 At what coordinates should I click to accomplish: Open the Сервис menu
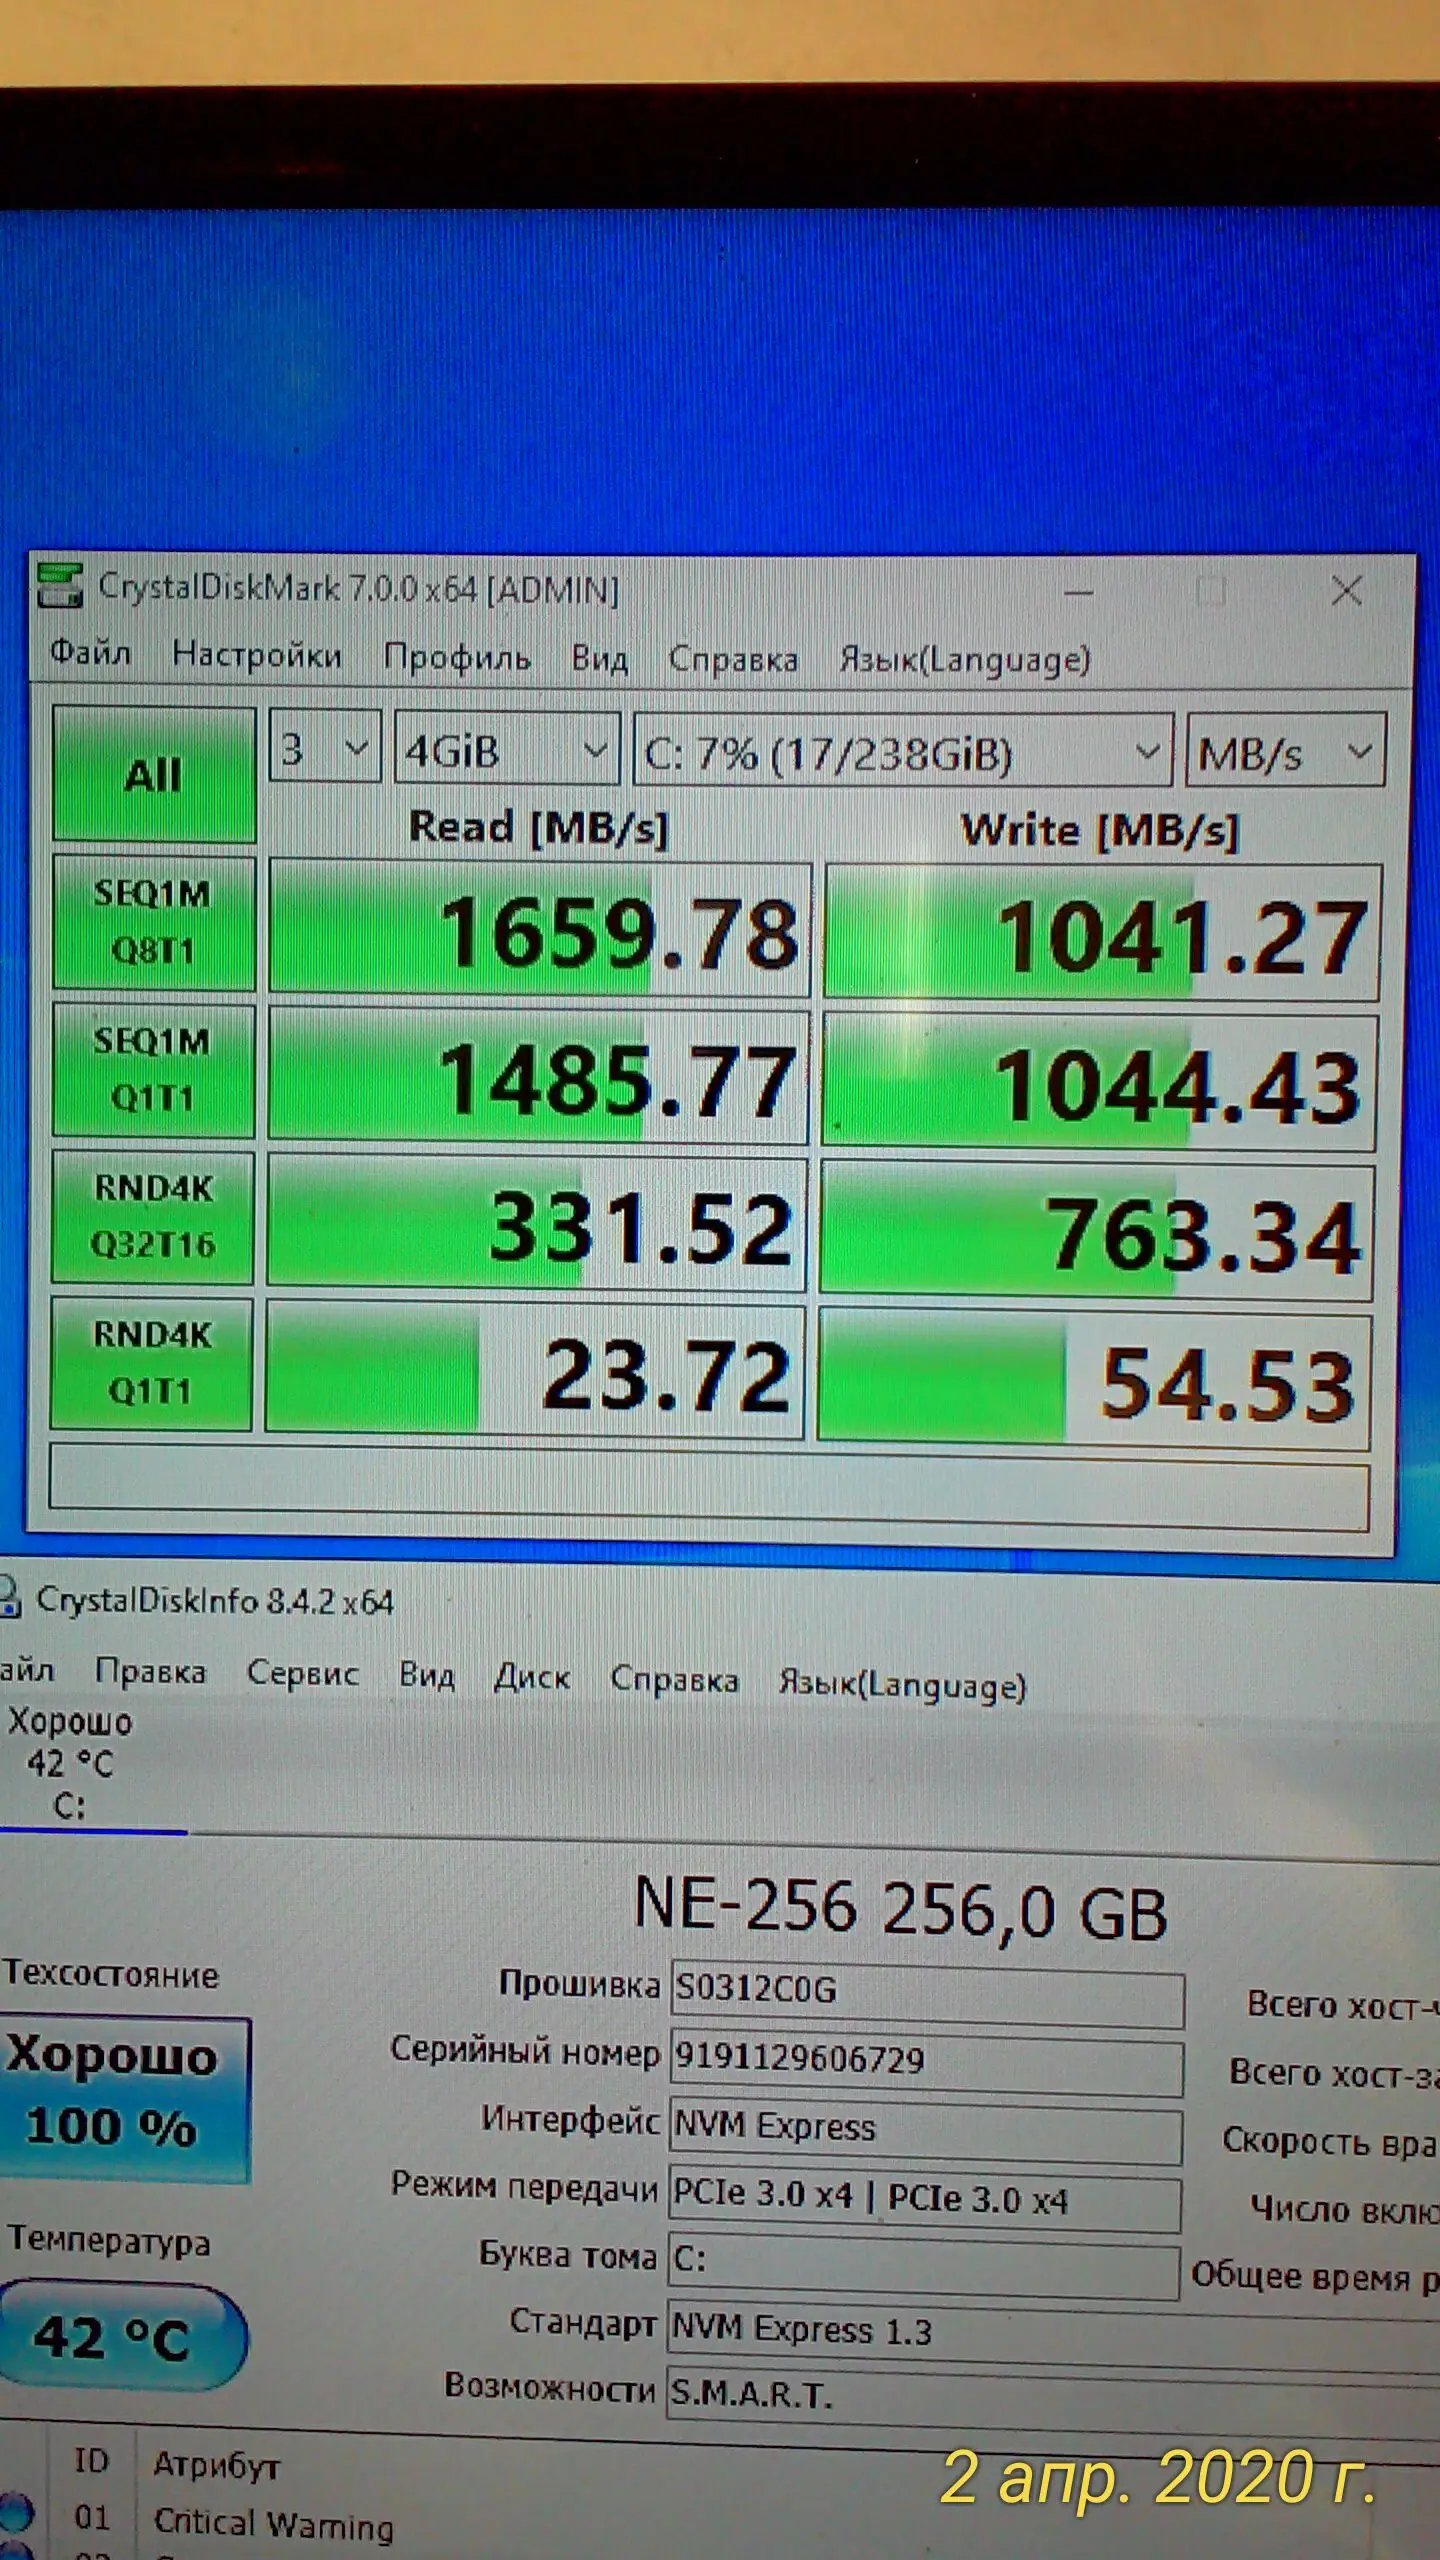[x=303, y=1673]
